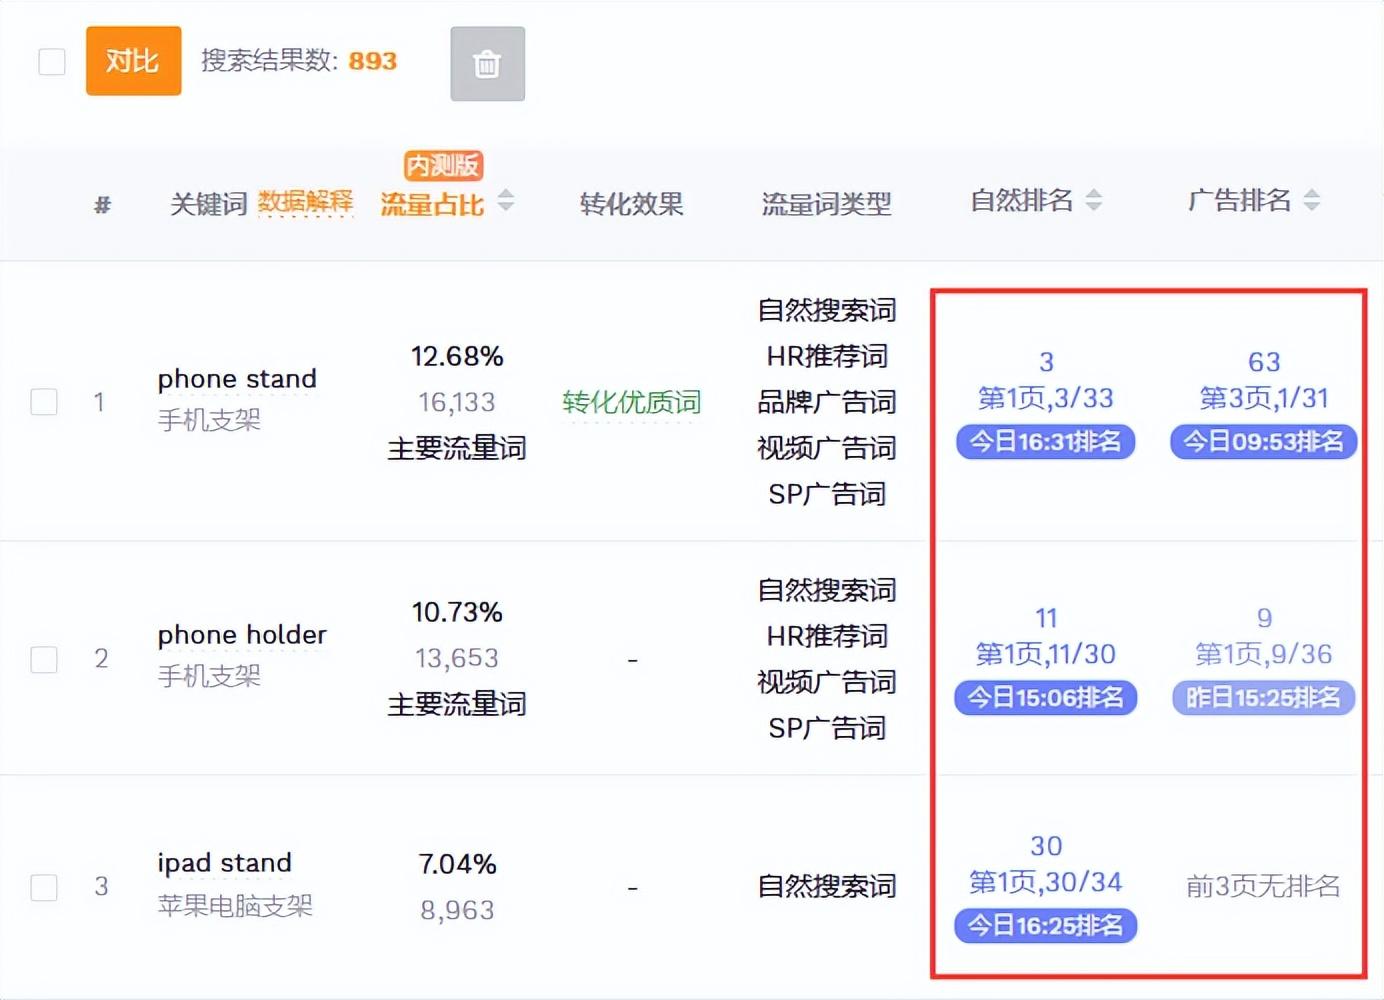Click 第3页,1/31 ad rank text
Viewport: 1384px width, 1000px height.
pos(1264,398)
